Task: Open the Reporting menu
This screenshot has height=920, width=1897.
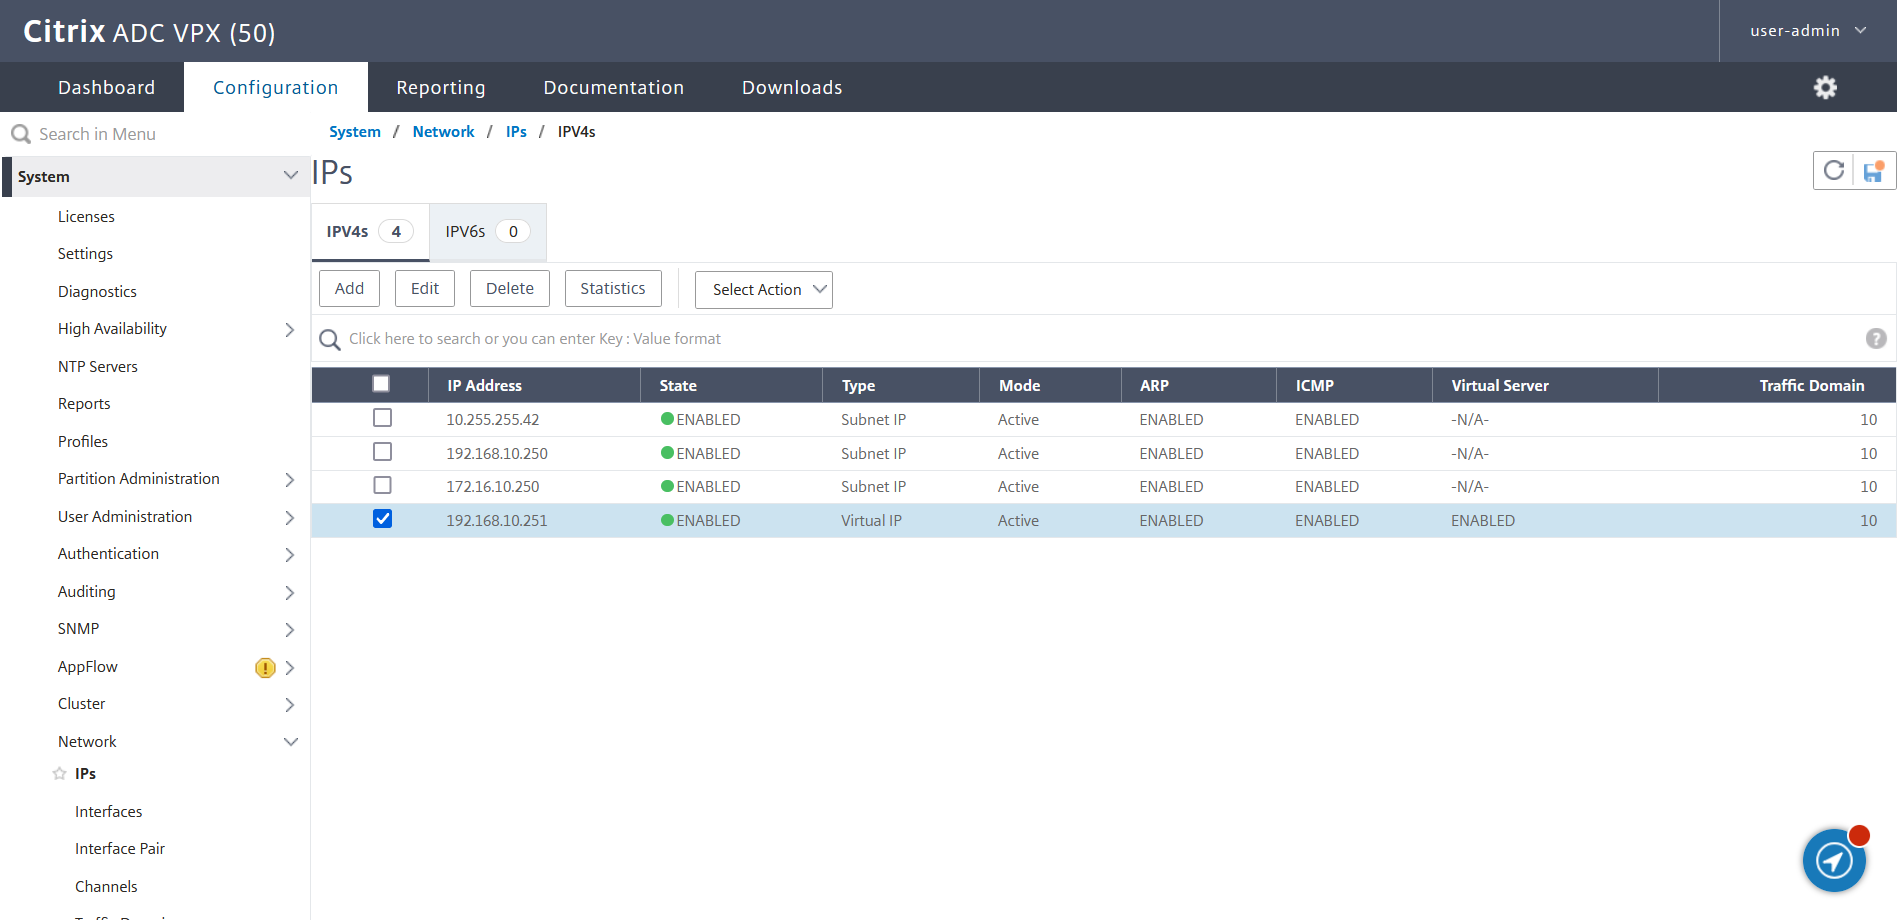Action: [441, 87]
